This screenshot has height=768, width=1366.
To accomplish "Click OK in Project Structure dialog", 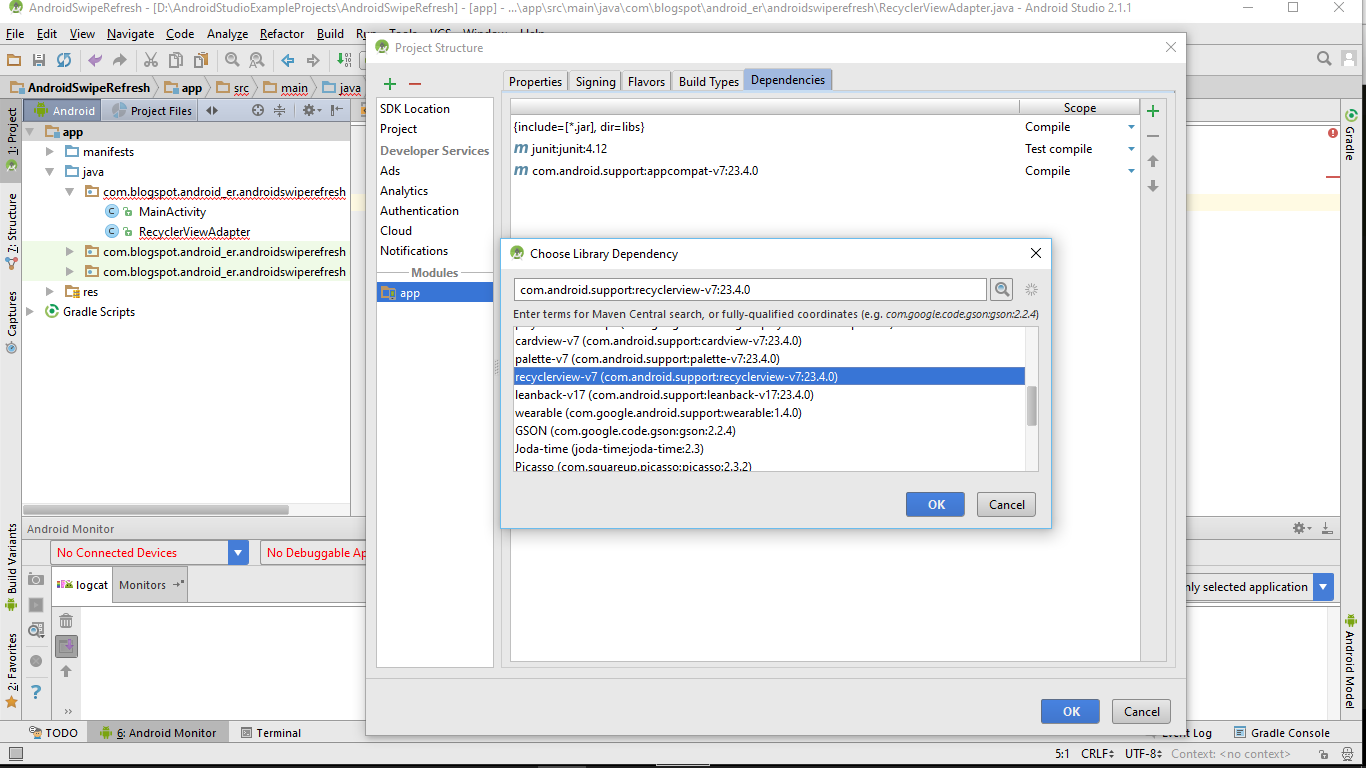I will (1071, 712).
